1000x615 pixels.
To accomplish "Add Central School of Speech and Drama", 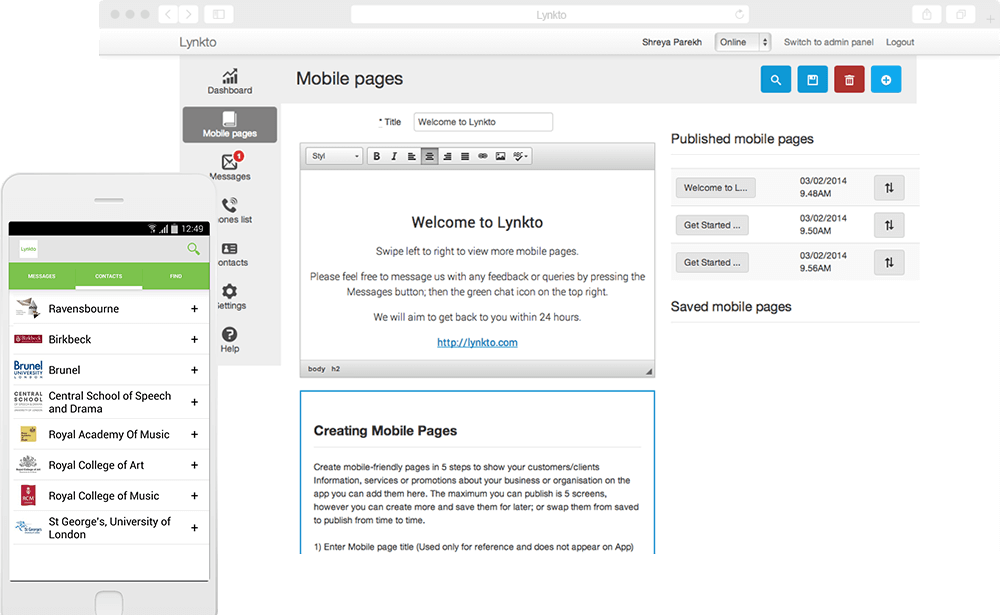I will tap(194, 402).
